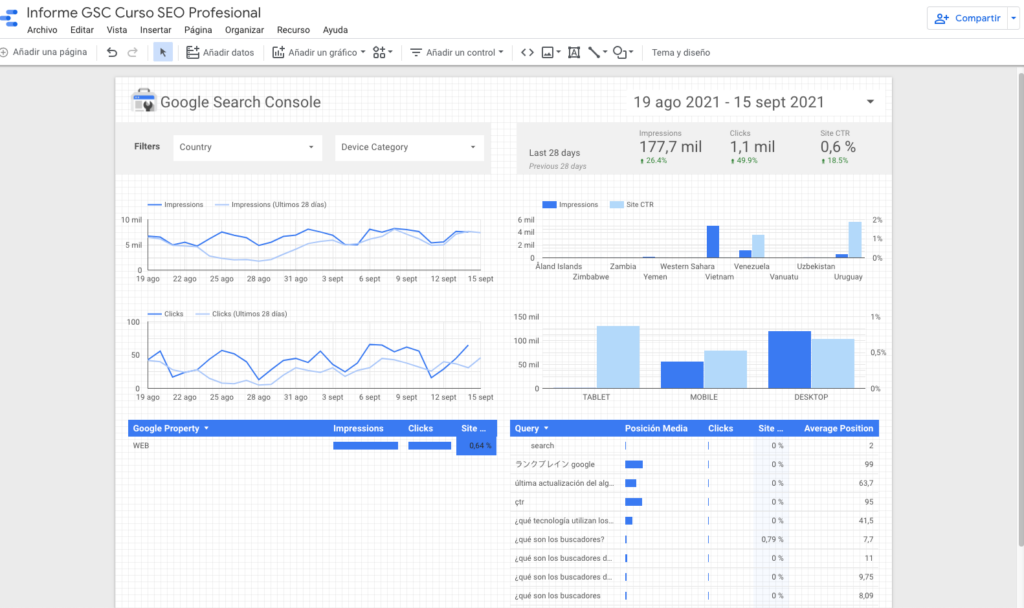
Task: Click the Google Search Console logo image
Action: 144,101
